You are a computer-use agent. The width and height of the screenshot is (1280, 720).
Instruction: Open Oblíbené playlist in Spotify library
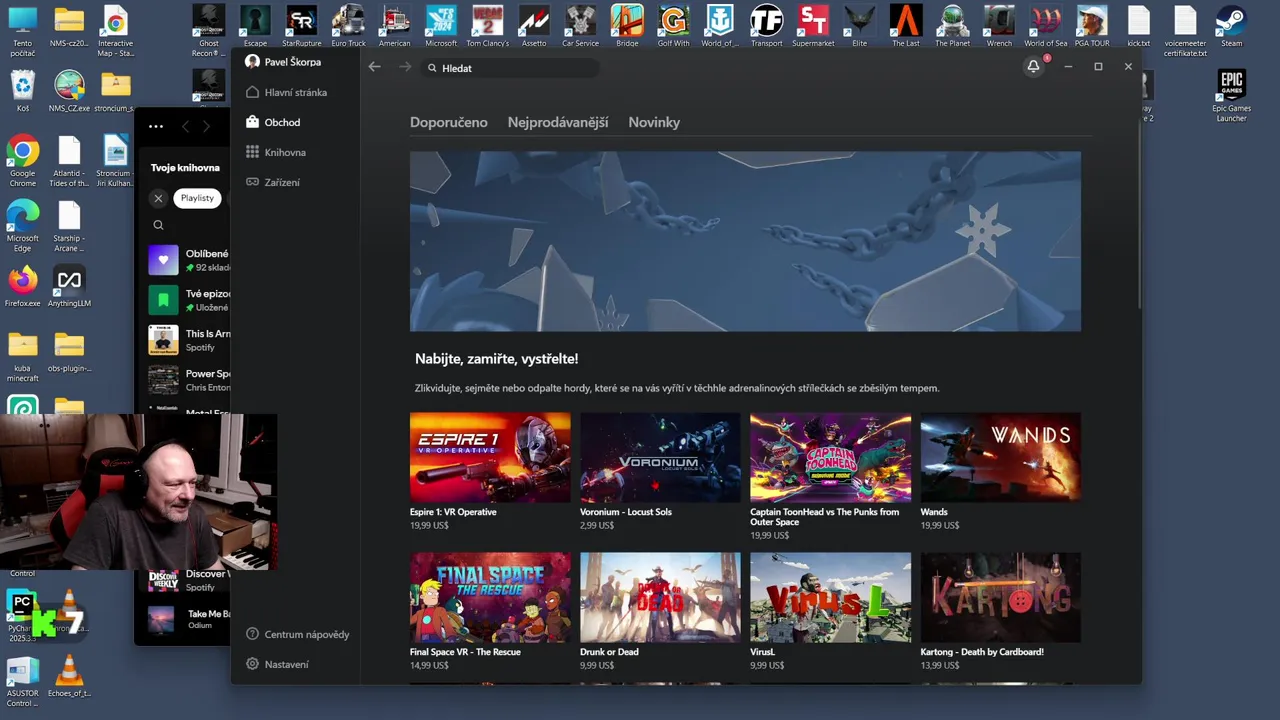[x=189, y=260]
